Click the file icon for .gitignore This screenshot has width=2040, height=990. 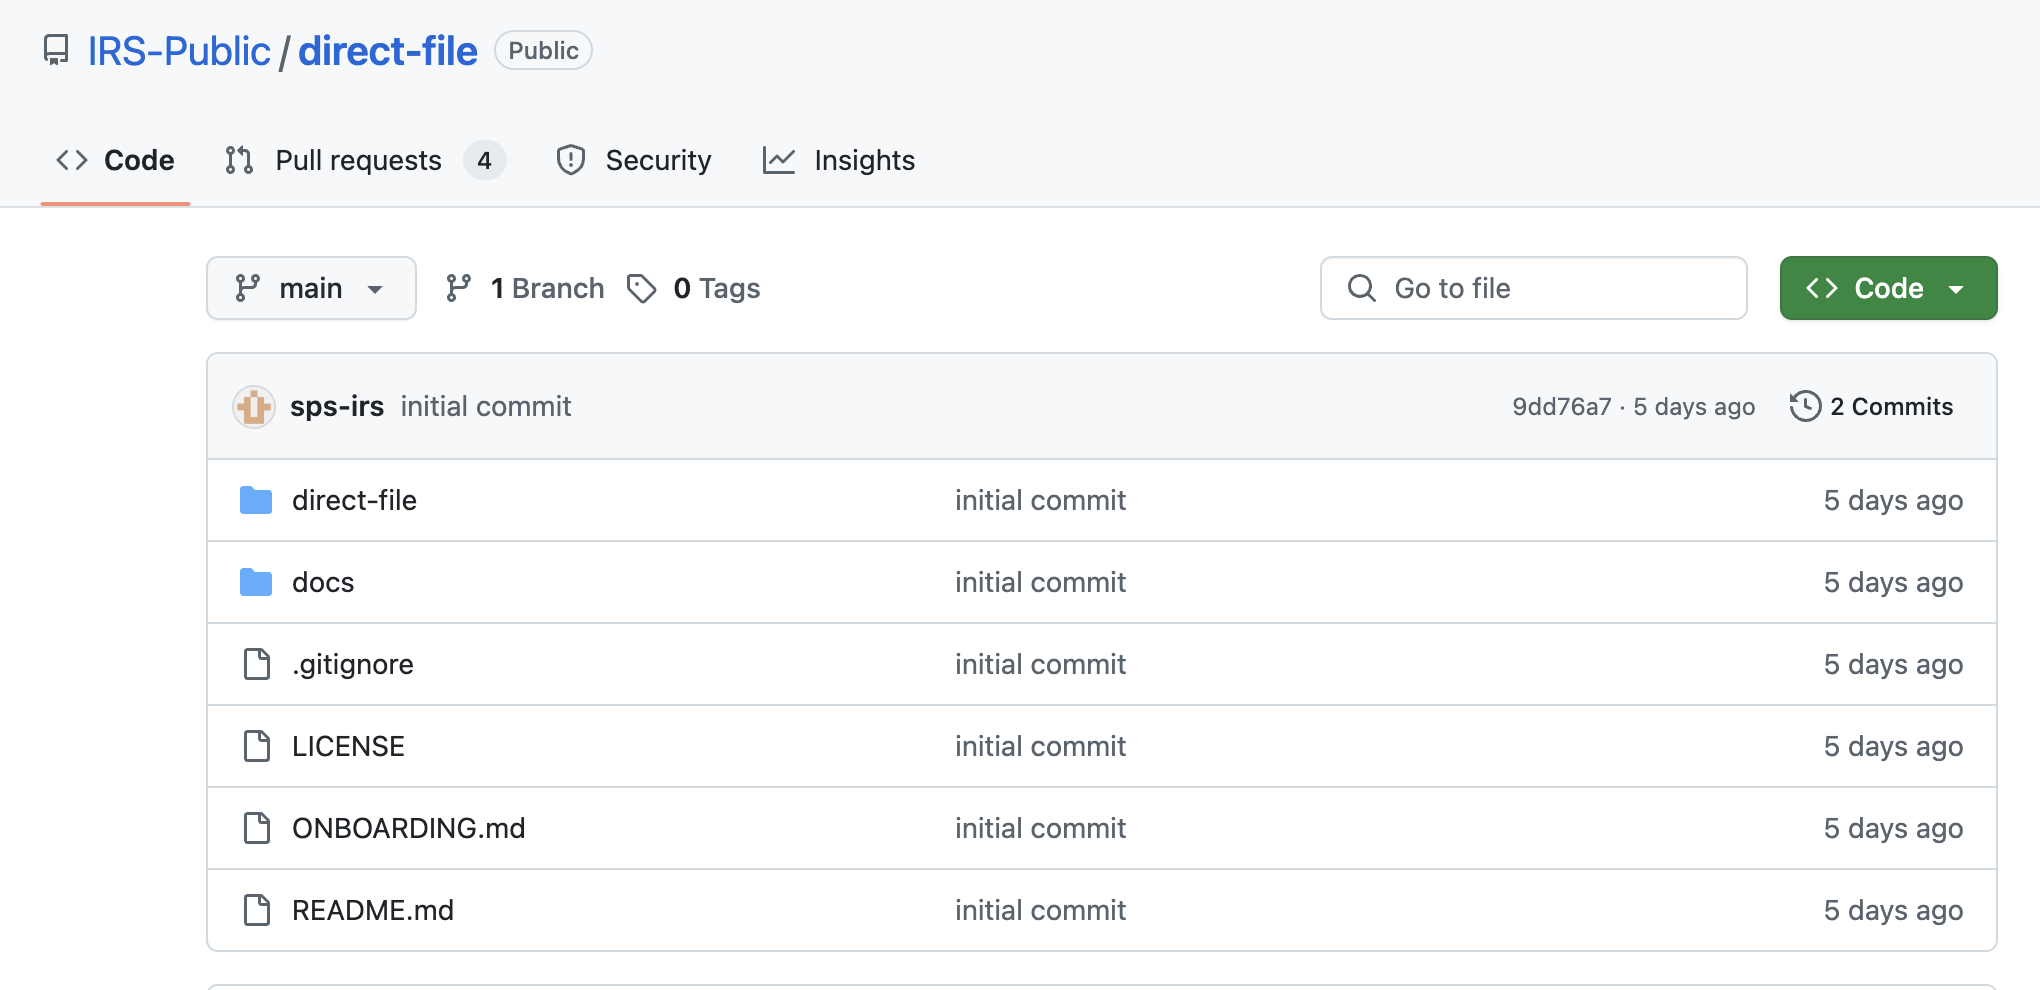pyautogui.click(x=257, y=664)
